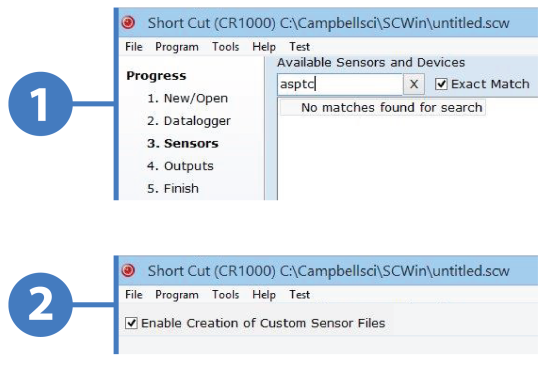This screenshot has height=368, width=550.
Task: Go to the 2. Datalogger progress step
Action: 189,121
